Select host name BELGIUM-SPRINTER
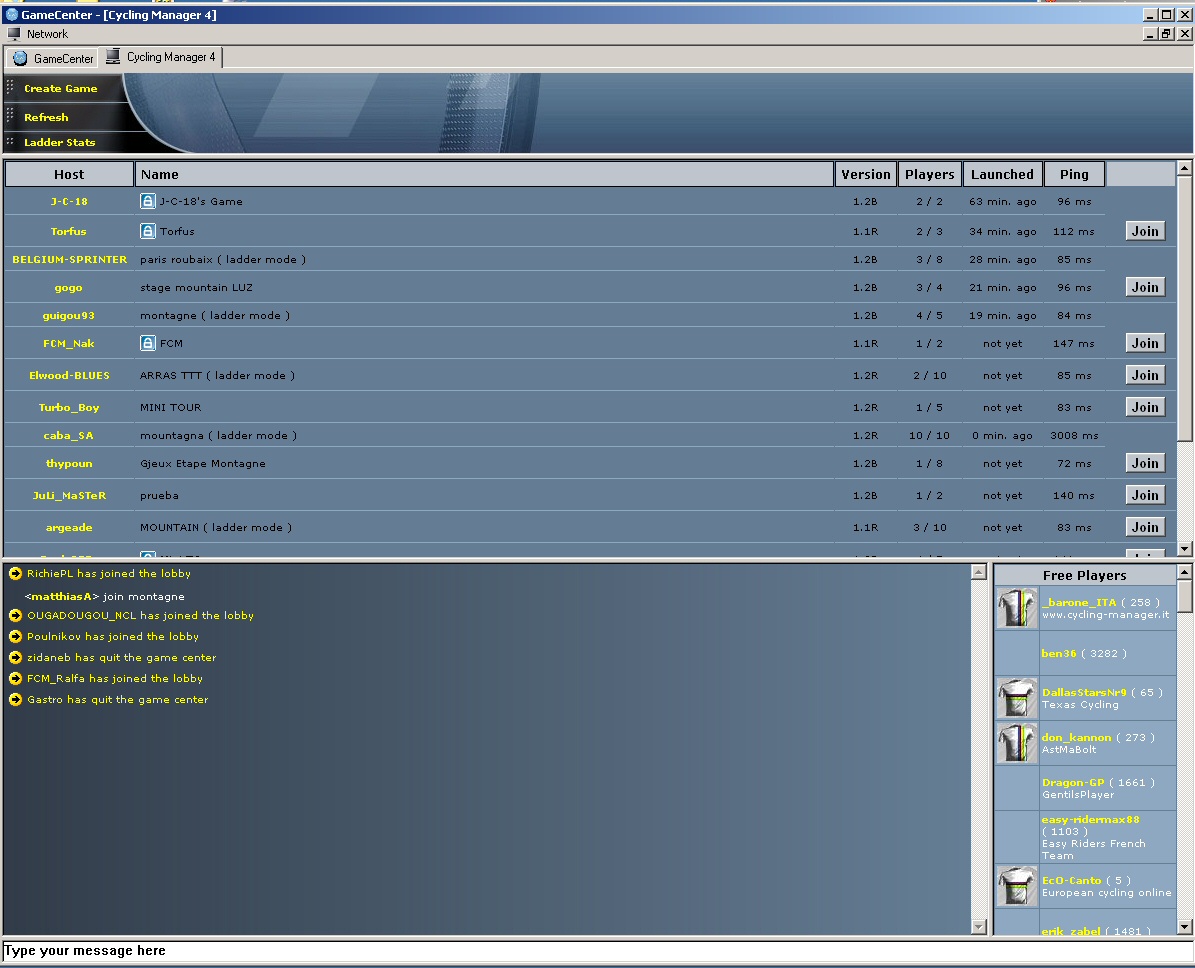This screenshot has height=968, width=1195. 69,259
